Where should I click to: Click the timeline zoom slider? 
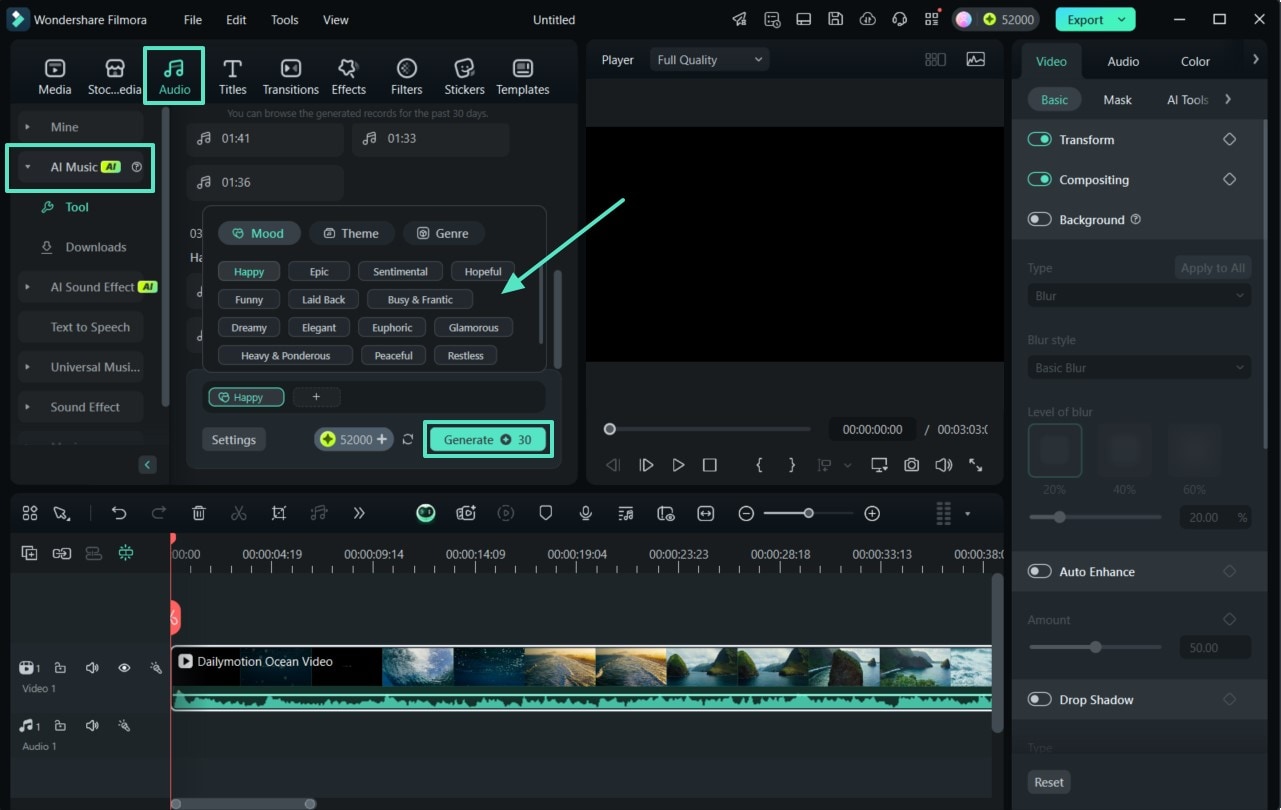808,513
